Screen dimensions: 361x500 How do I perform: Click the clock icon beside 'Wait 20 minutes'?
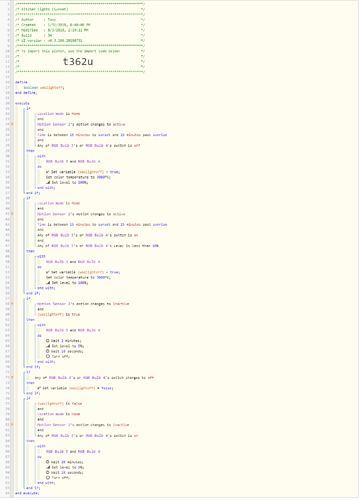[x=48, y=462]
